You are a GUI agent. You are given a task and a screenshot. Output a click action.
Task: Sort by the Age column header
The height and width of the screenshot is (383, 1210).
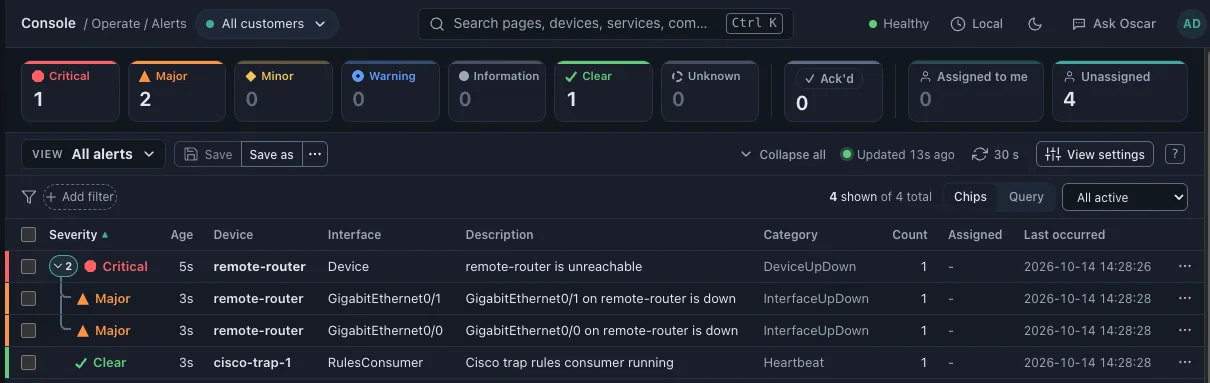pyautogui.click(x=181, y=235)
